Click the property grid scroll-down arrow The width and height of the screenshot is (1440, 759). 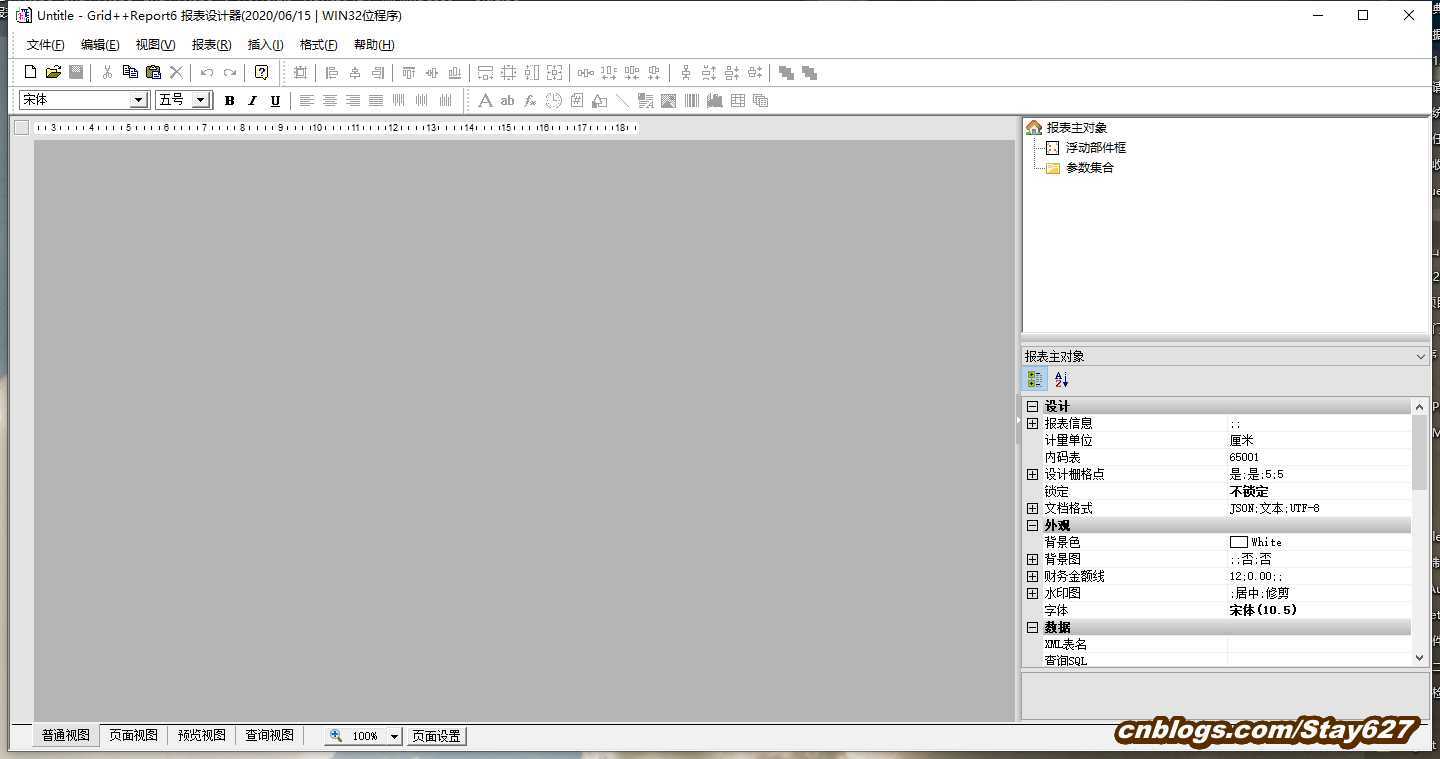[1420, 658]
